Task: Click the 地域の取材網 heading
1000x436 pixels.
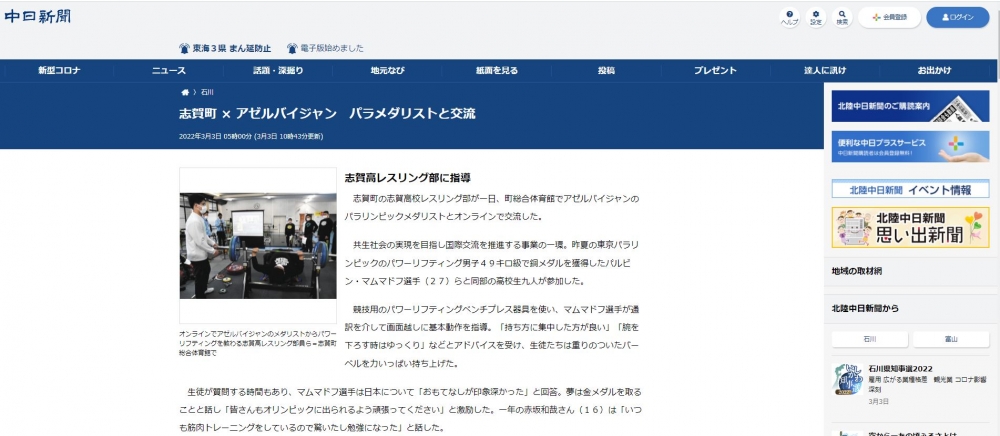Action: (857, 271)
